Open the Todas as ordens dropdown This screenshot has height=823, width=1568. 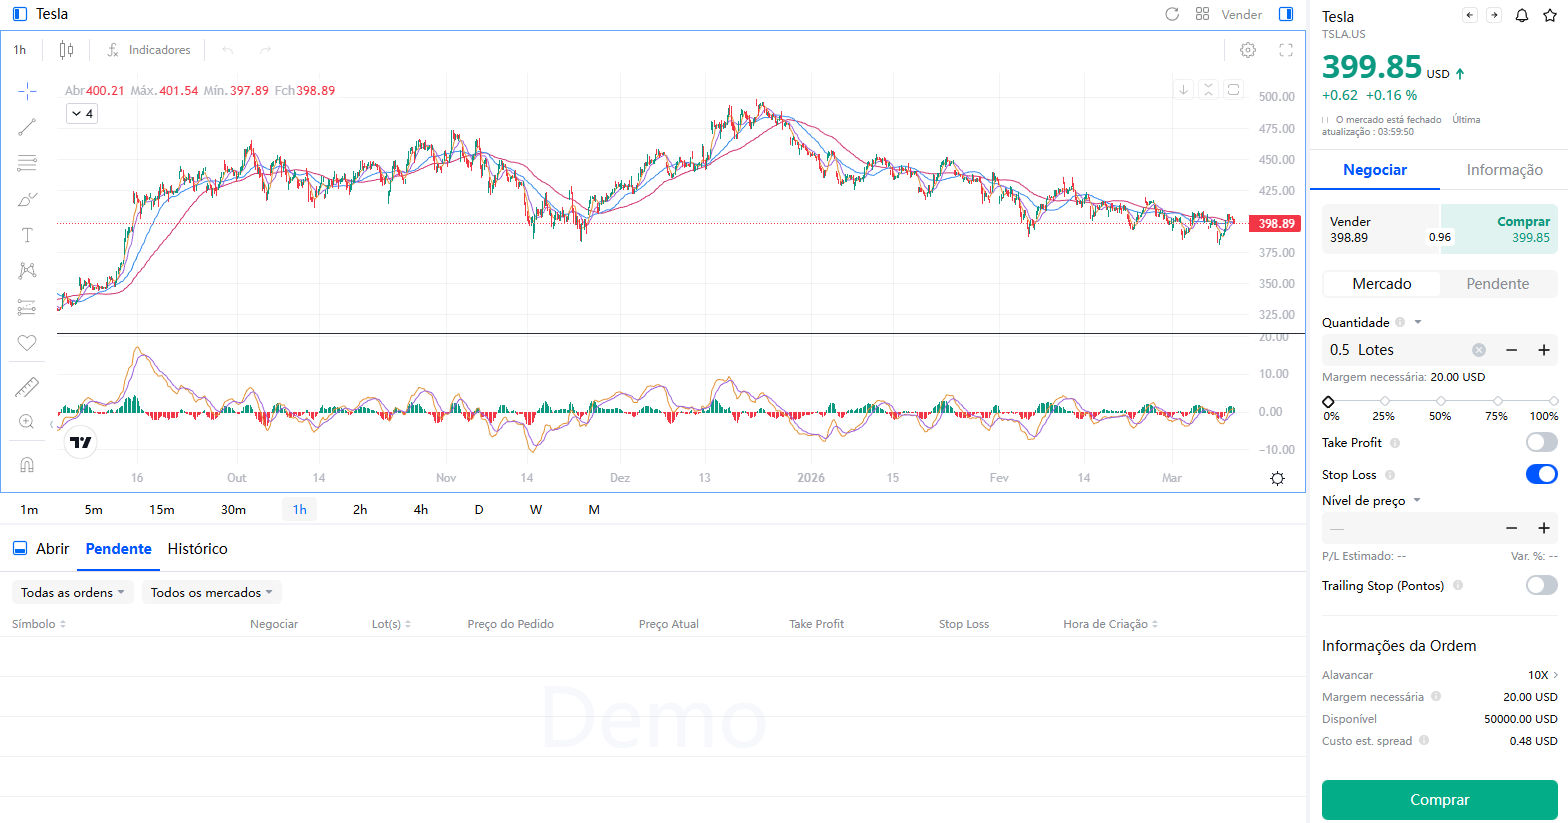click(72, 593)
